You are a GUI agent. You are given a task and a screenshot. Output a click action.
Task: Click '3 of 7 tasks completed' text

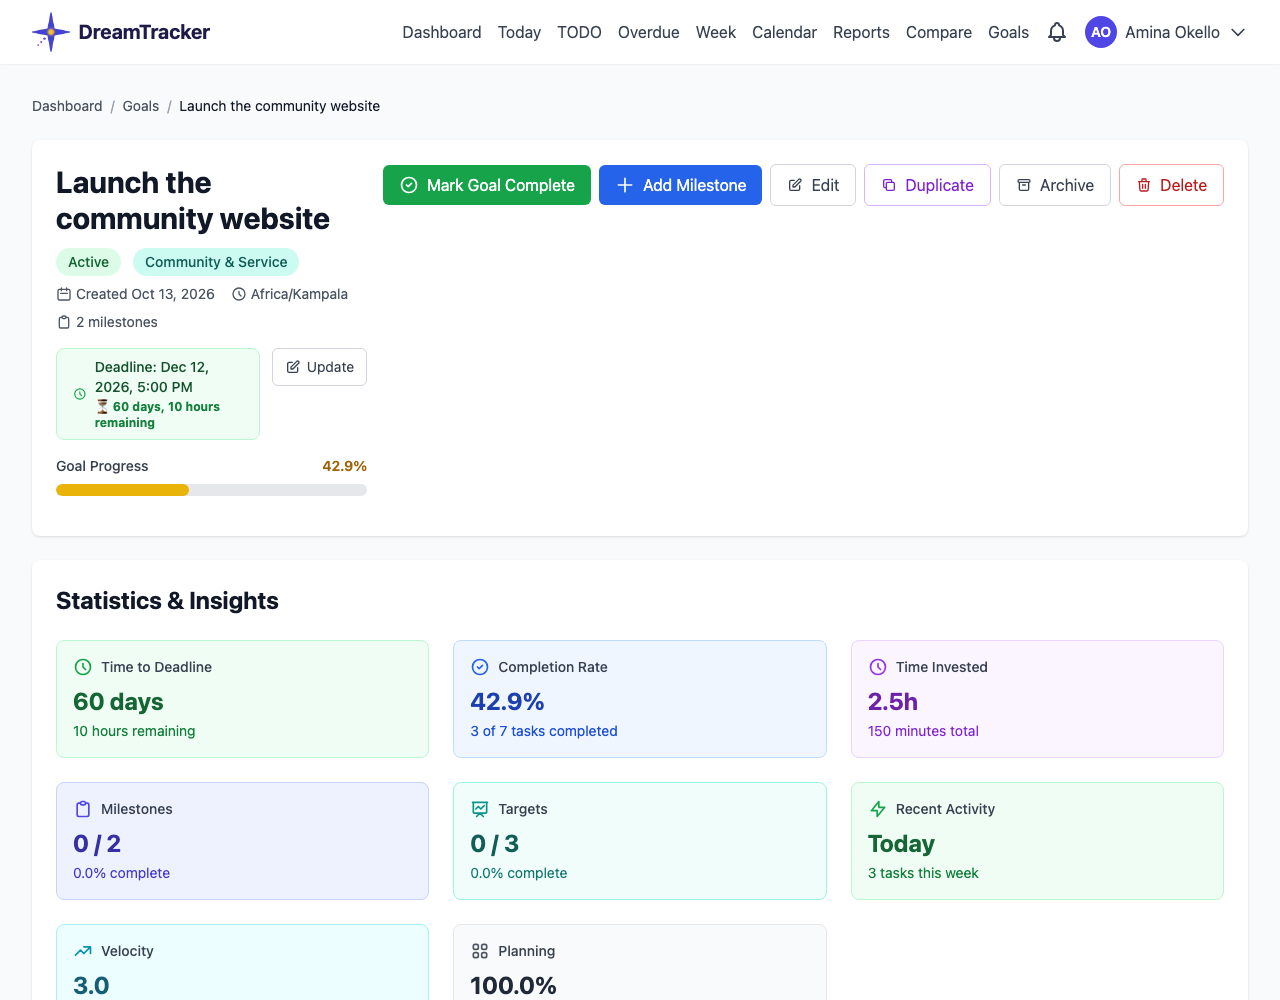pos(544,731)
